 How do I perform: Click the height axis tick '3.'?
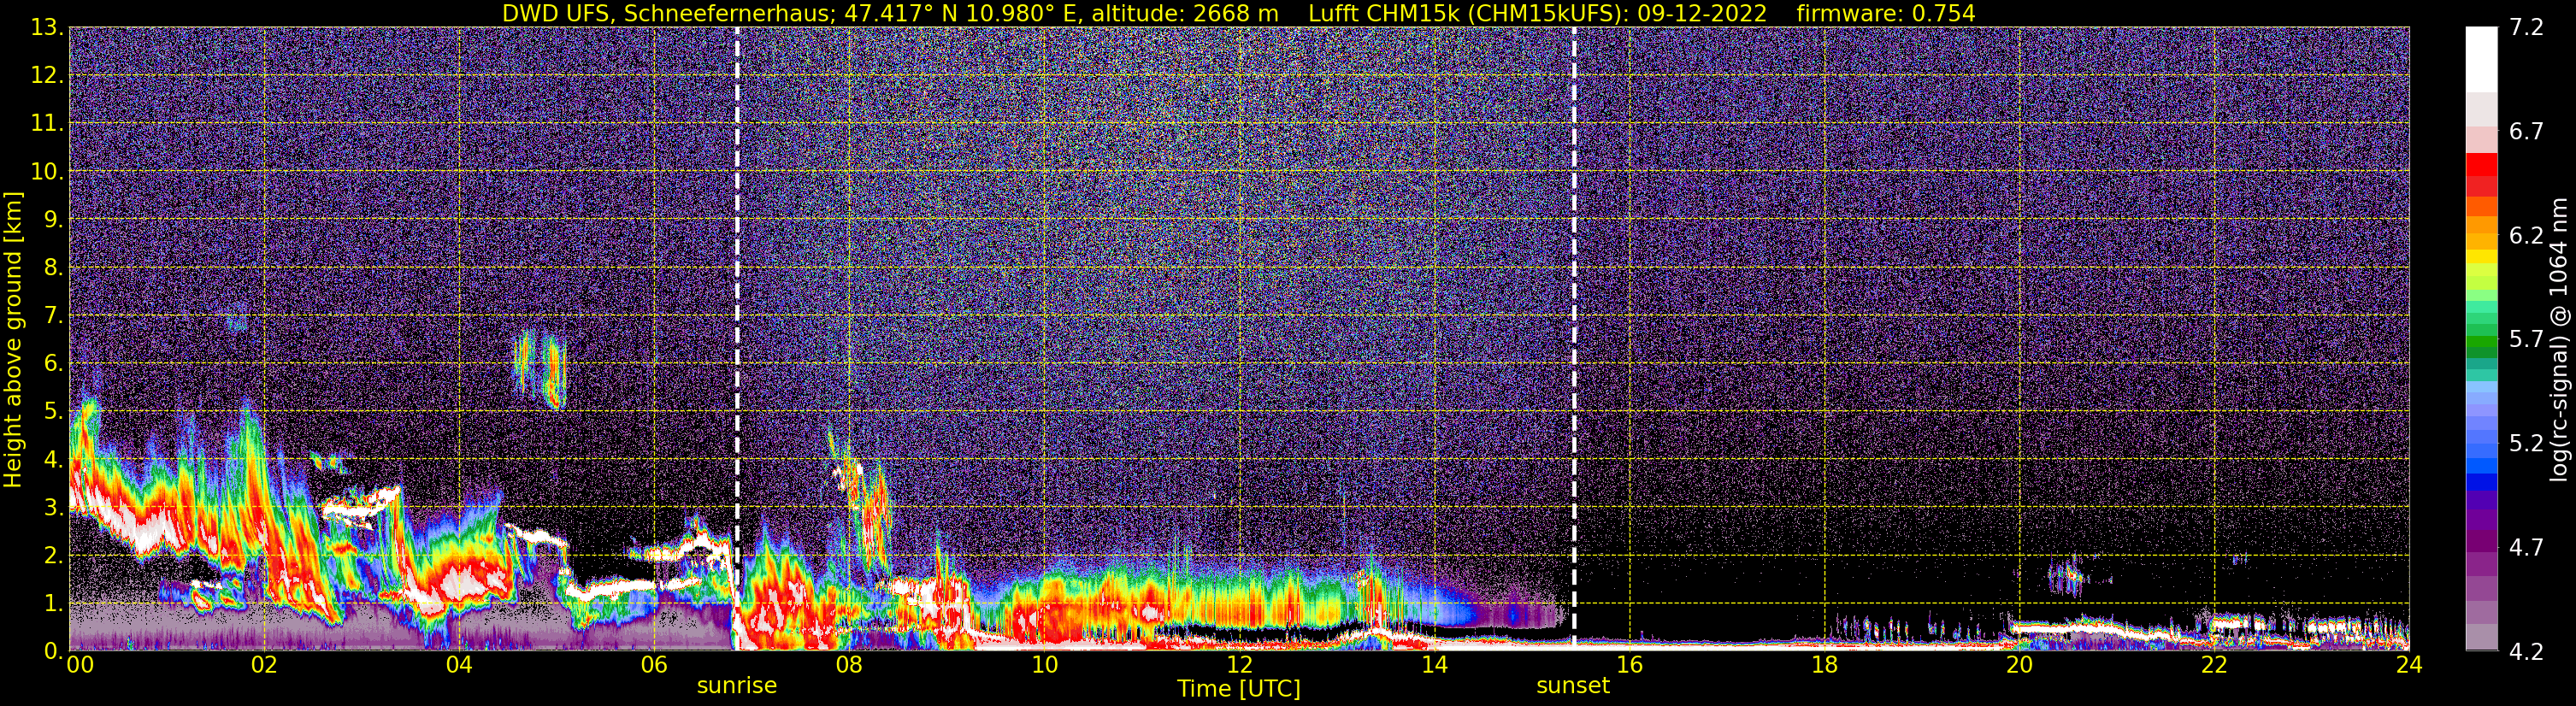click(53, 508)
